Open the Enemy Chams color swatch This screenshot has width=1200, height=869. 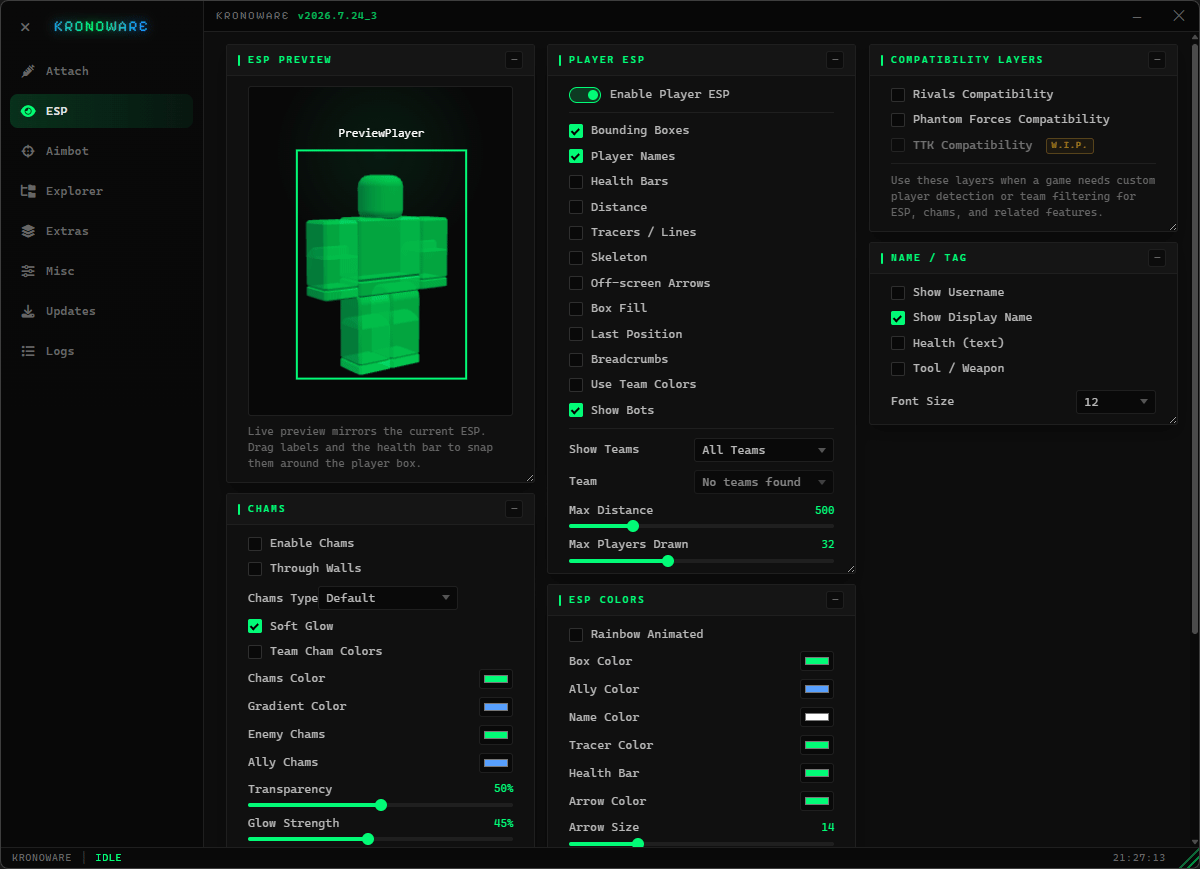(496, 735)
